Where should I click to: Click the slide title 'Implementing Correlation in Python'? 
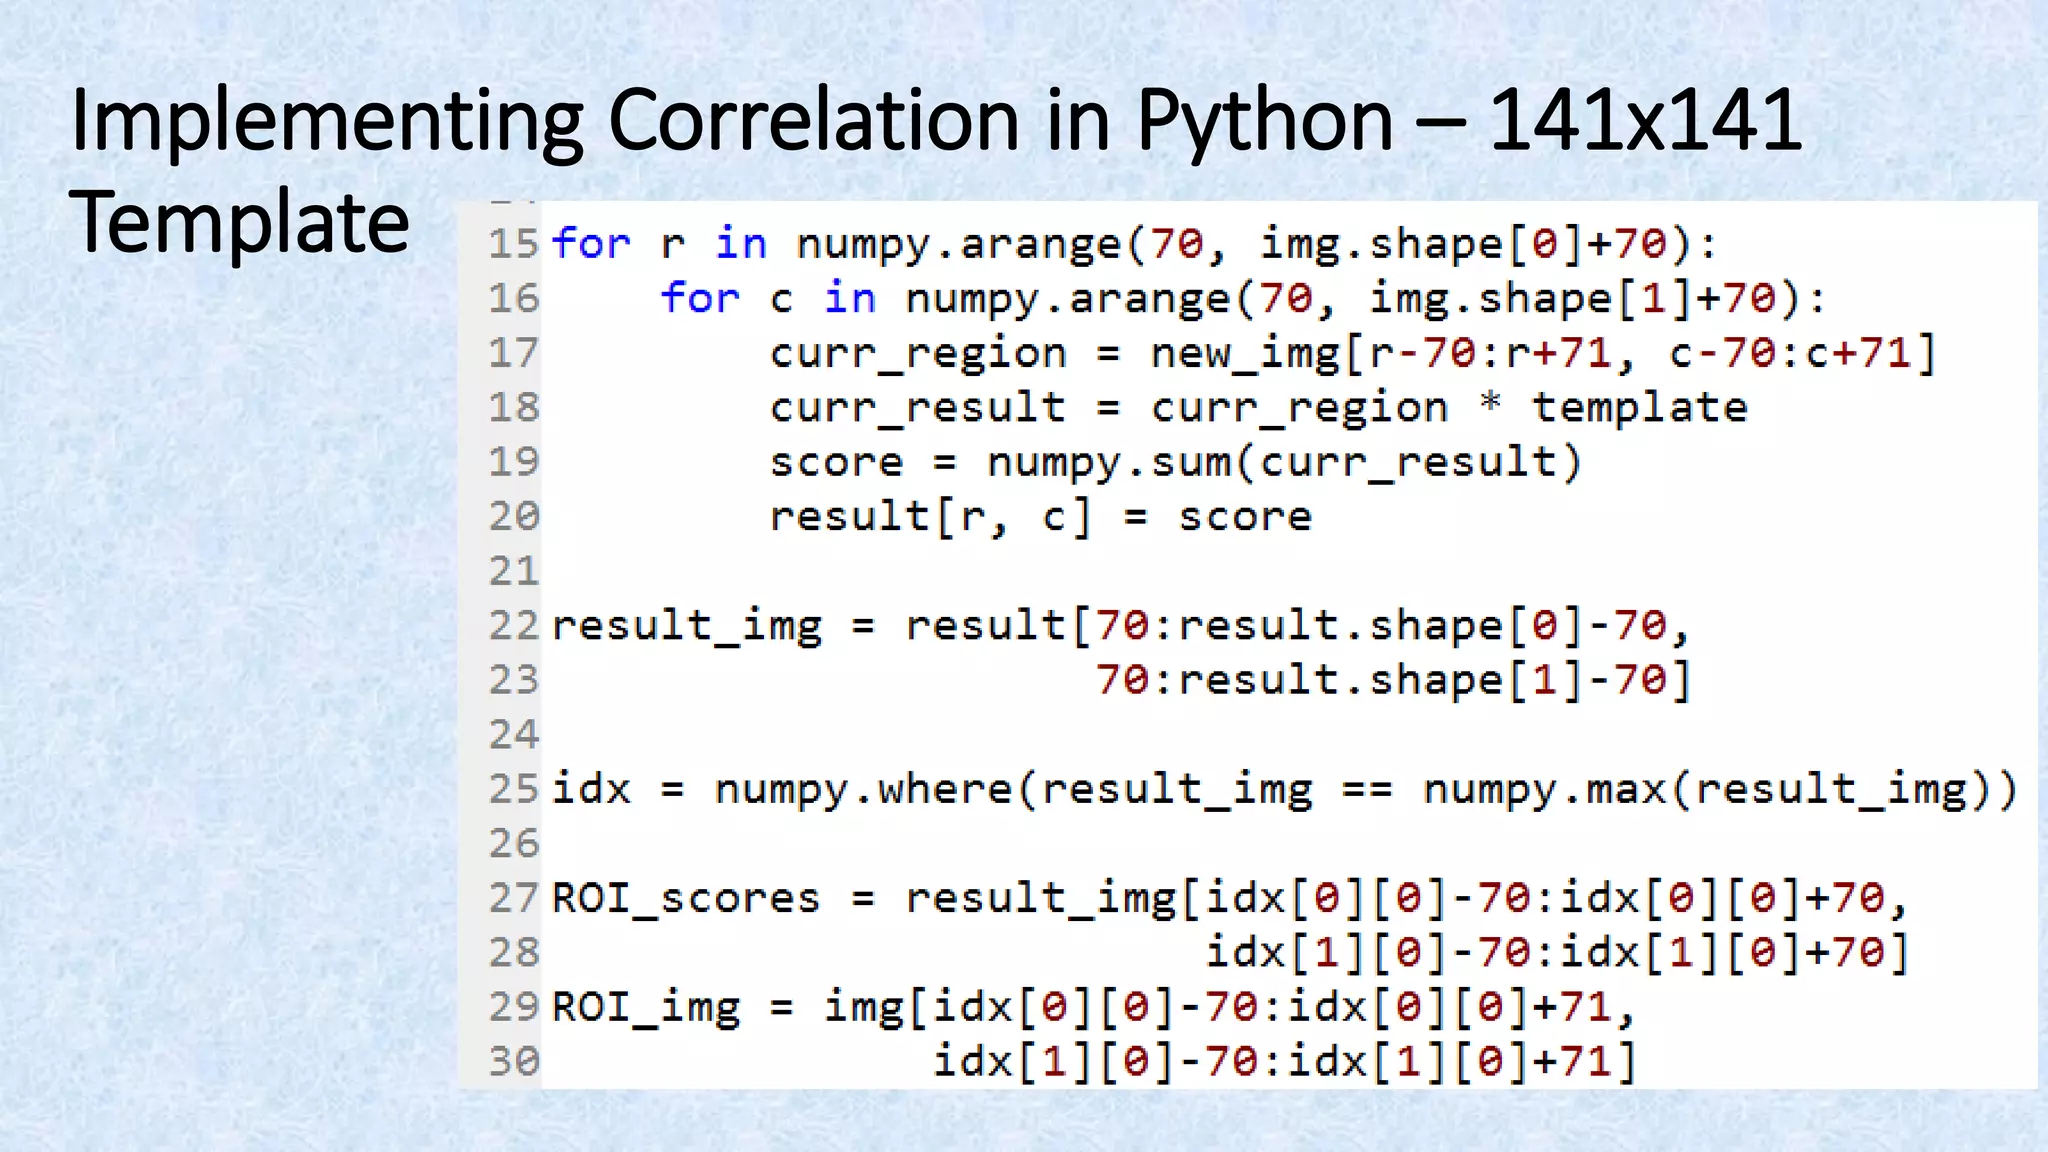[730, 120]
